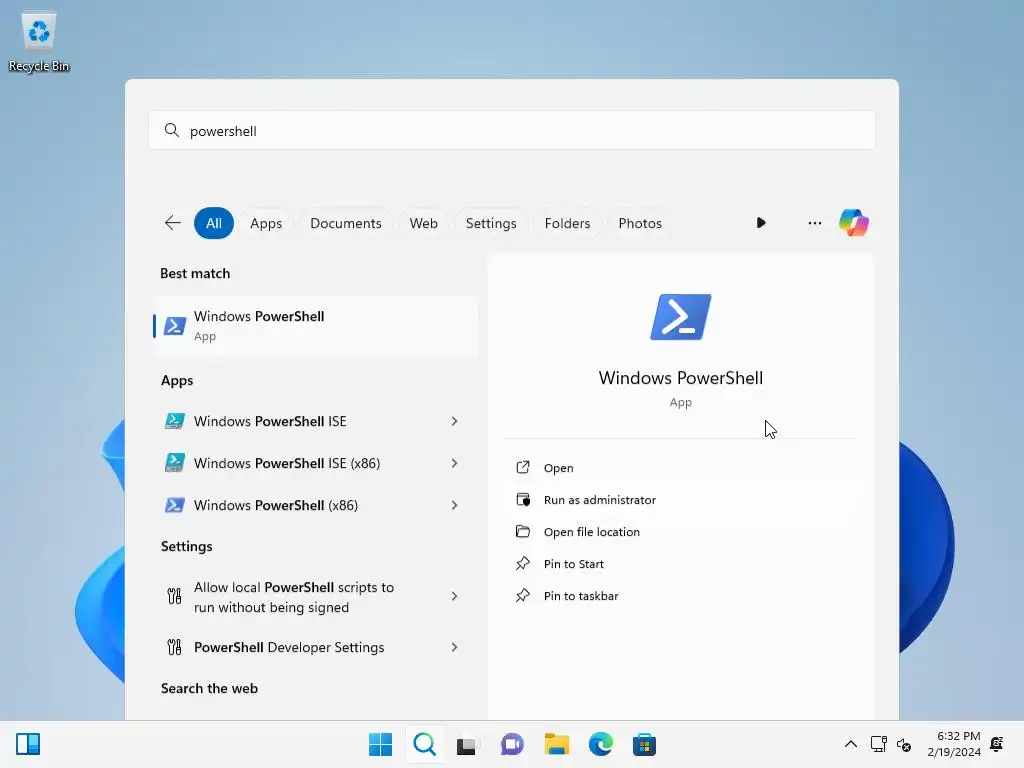Select the All filter tab

(x=214, y=223)
